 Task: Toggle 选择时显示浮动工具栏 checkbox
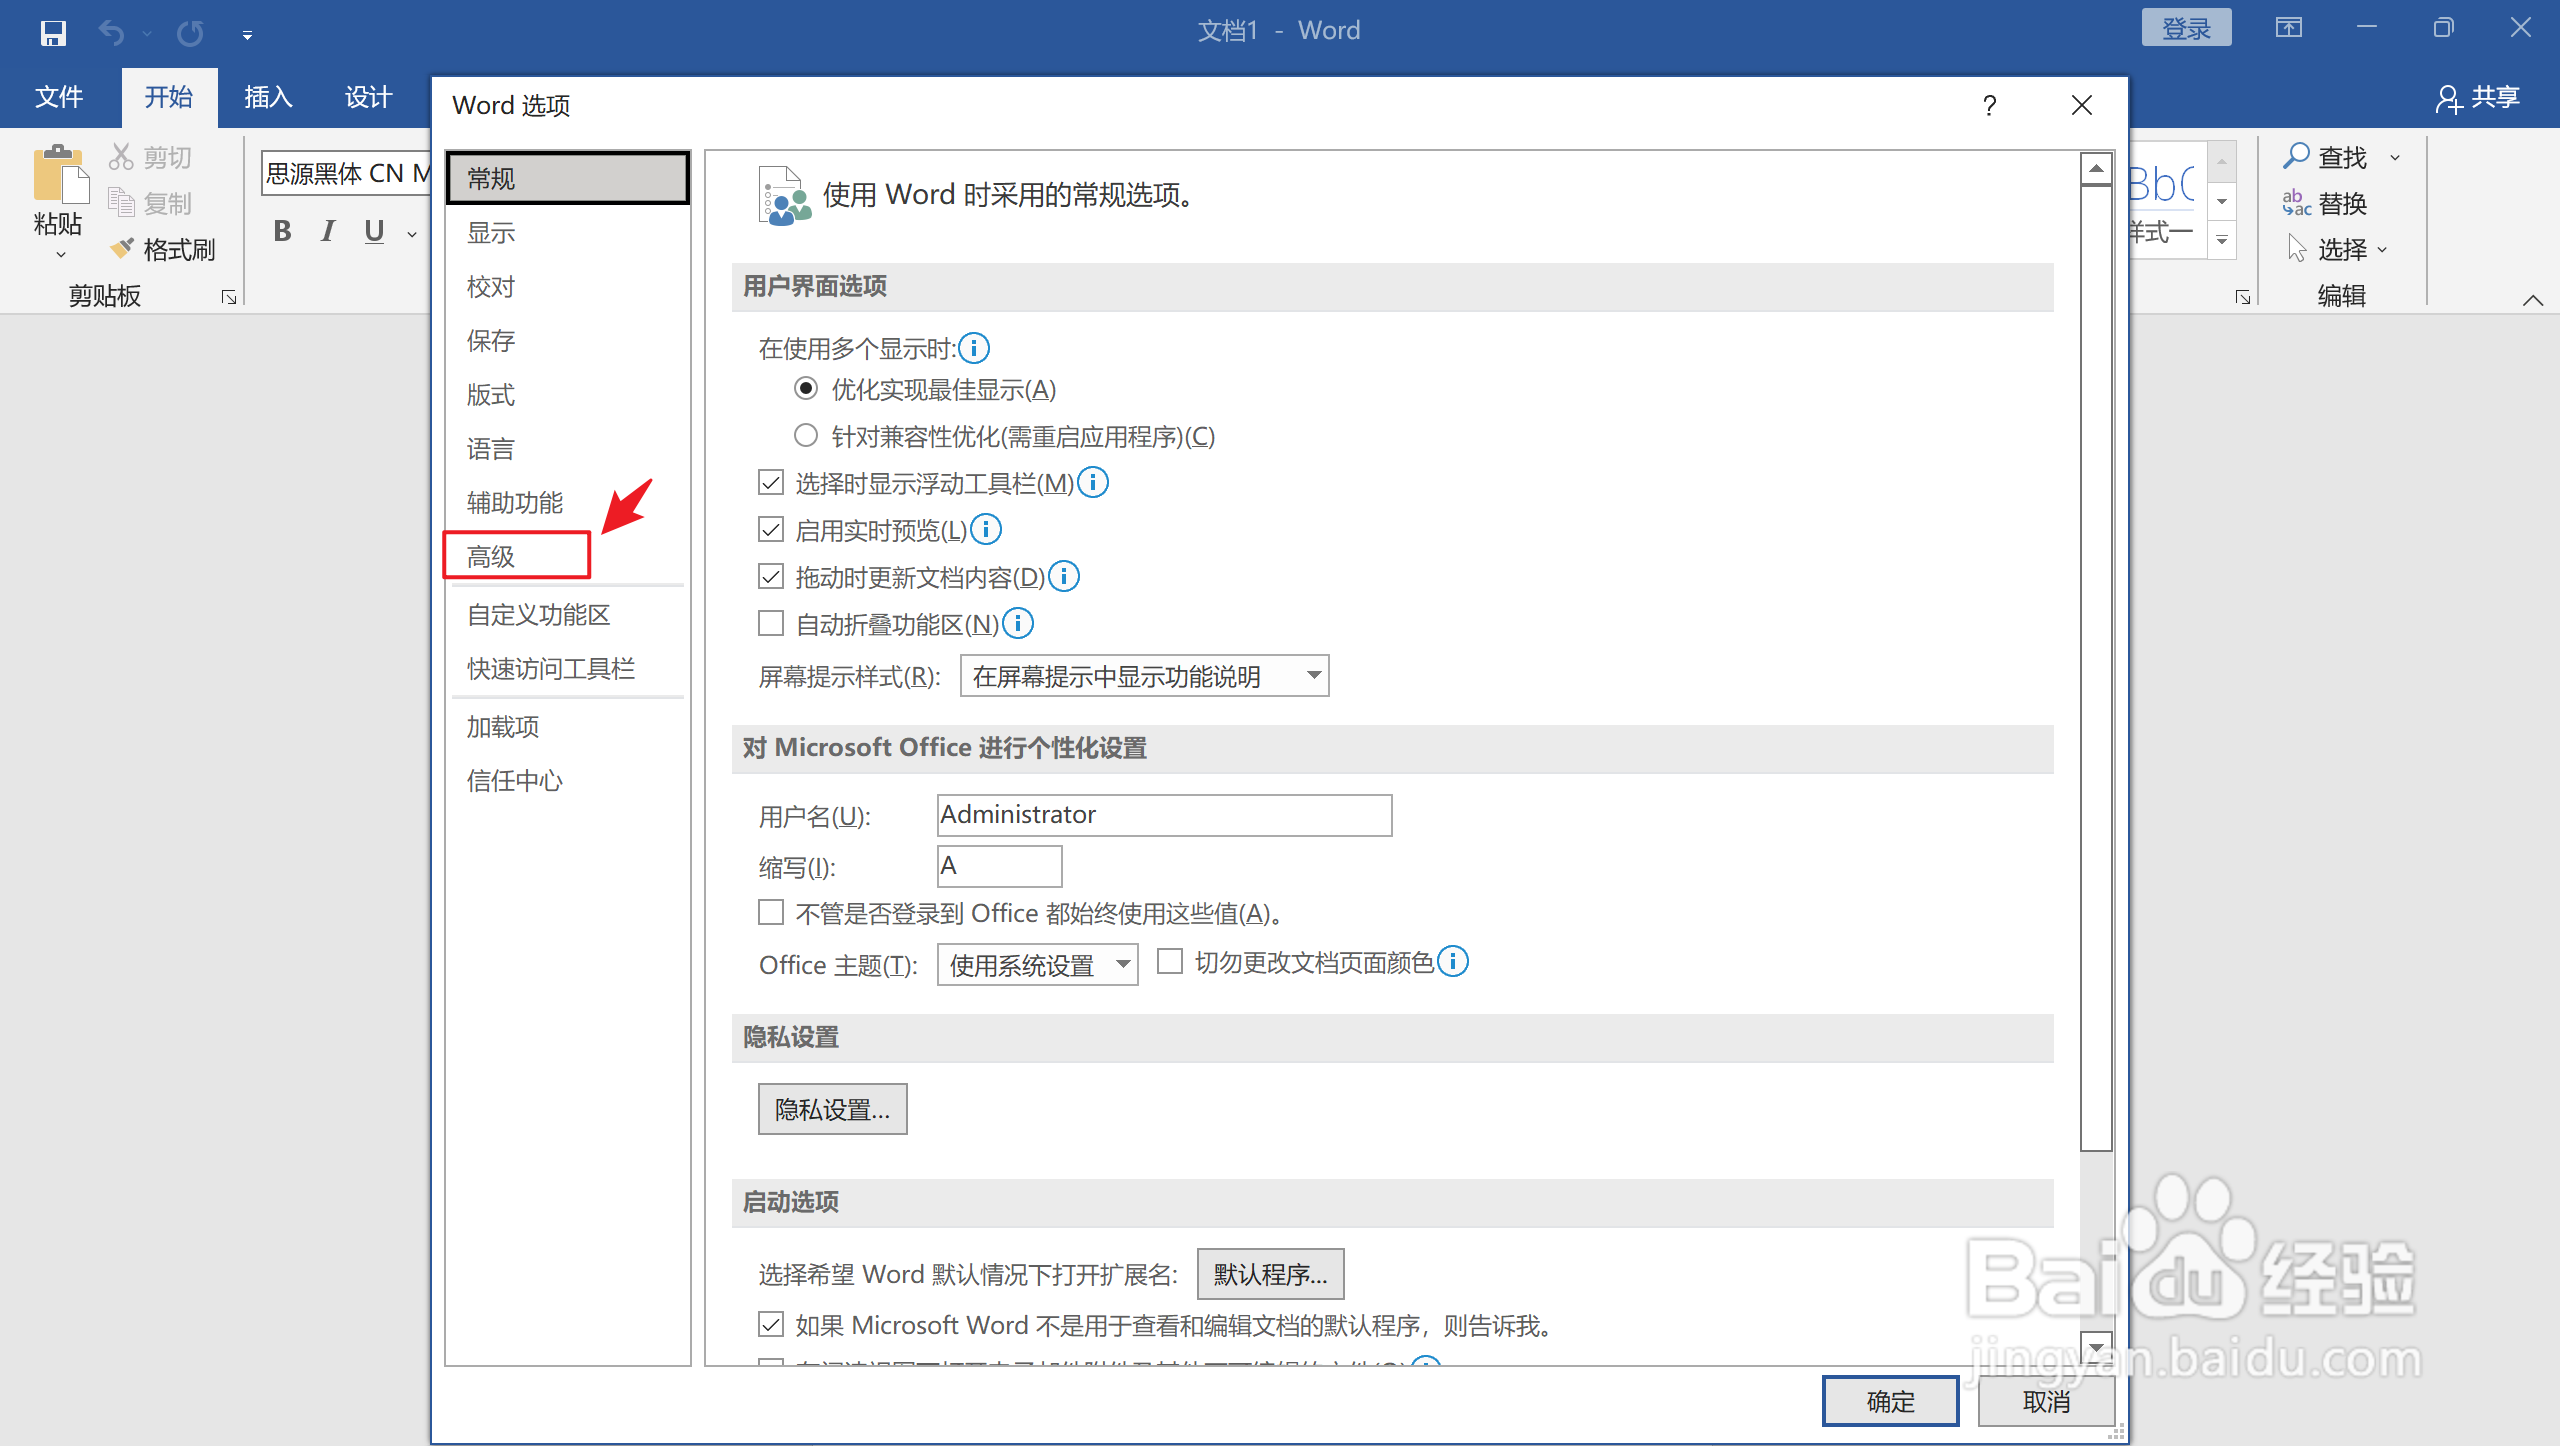pyautogui.click(x=771, y=483)
